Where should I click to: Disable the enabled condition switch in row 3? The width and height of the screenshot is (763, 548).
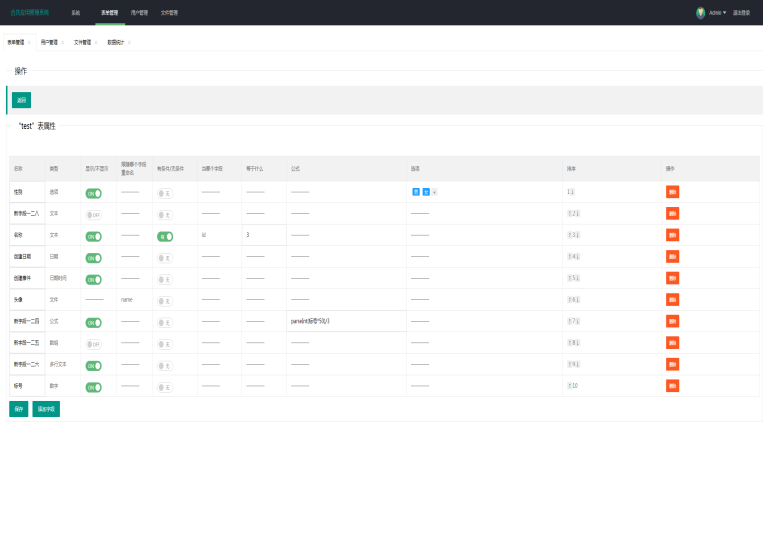(x=165, y=236)
